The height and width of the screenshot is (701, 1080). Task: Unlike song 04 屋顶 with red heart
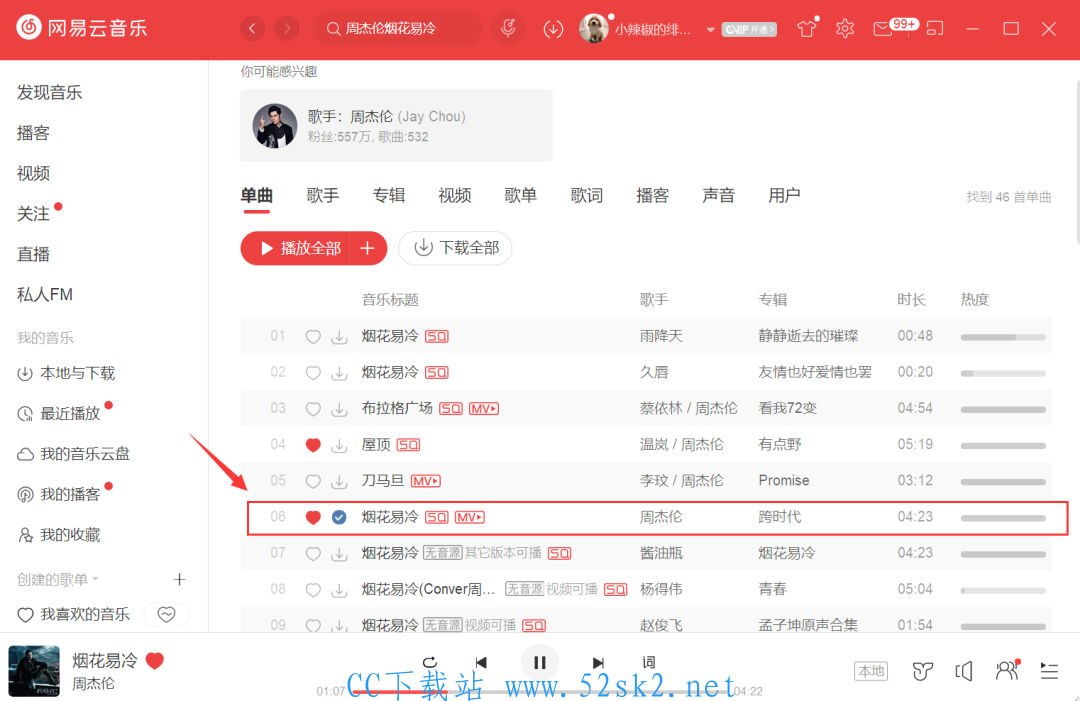(313, 445)
